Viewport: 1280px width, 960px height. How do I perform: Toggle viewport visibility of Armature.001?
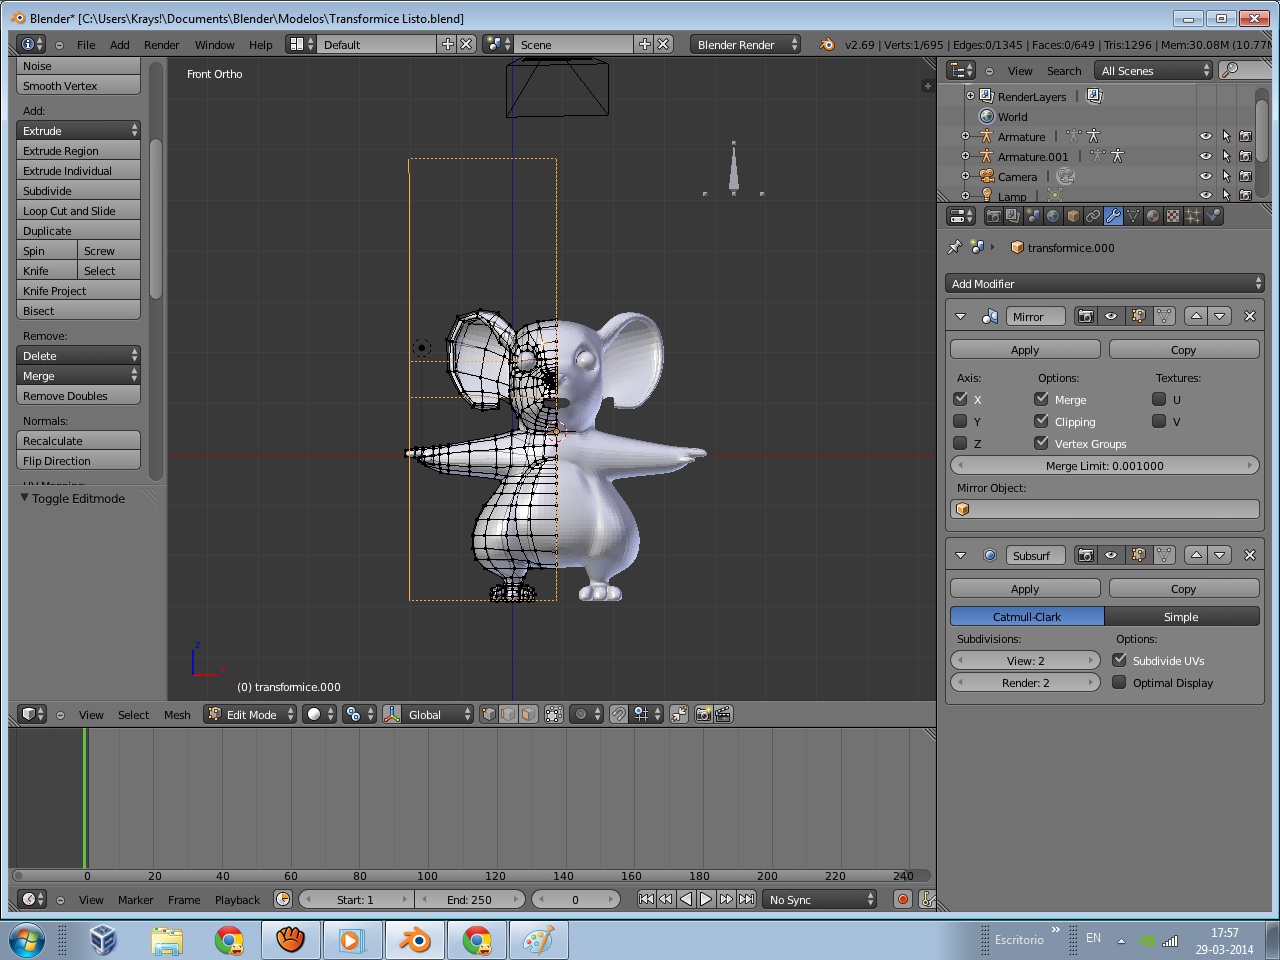point(1205,157)
